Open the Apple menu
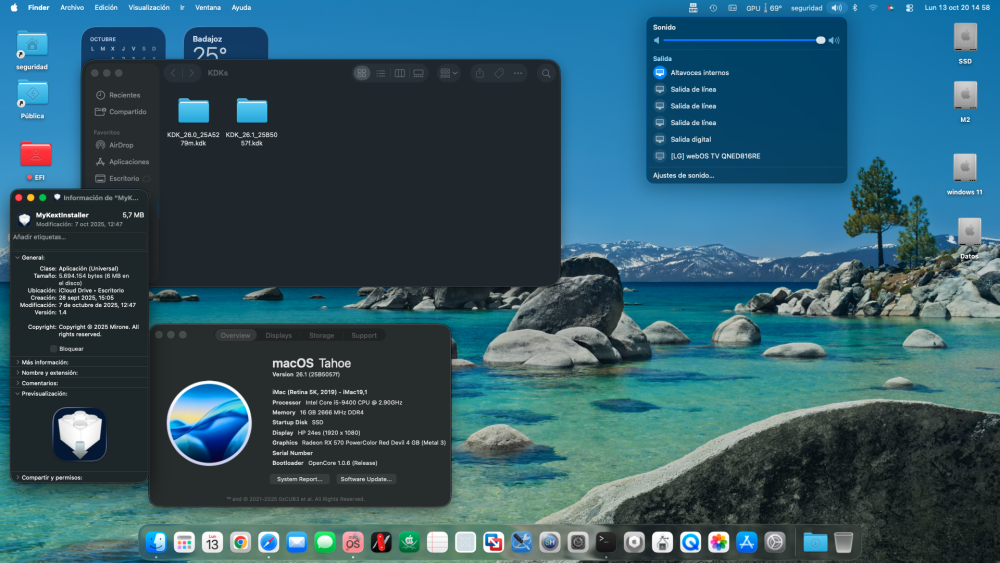1000x563 pixels. click(x=14, y=8)
